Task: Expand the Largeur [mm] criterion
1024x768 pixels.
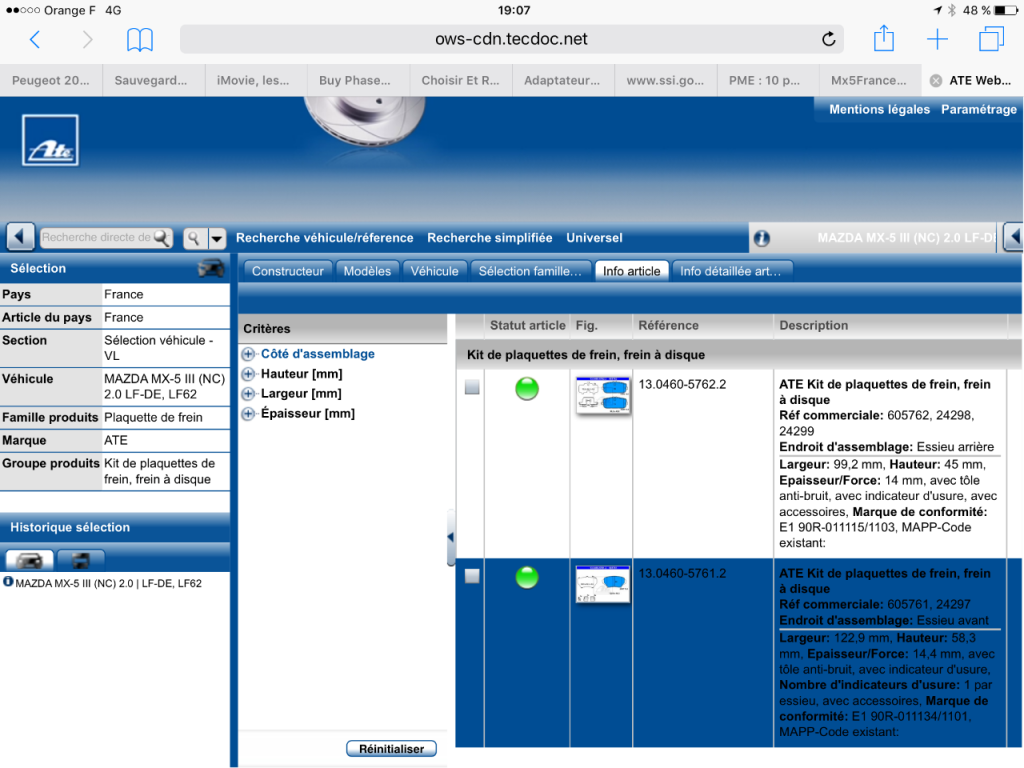Action: pos(248,394)
